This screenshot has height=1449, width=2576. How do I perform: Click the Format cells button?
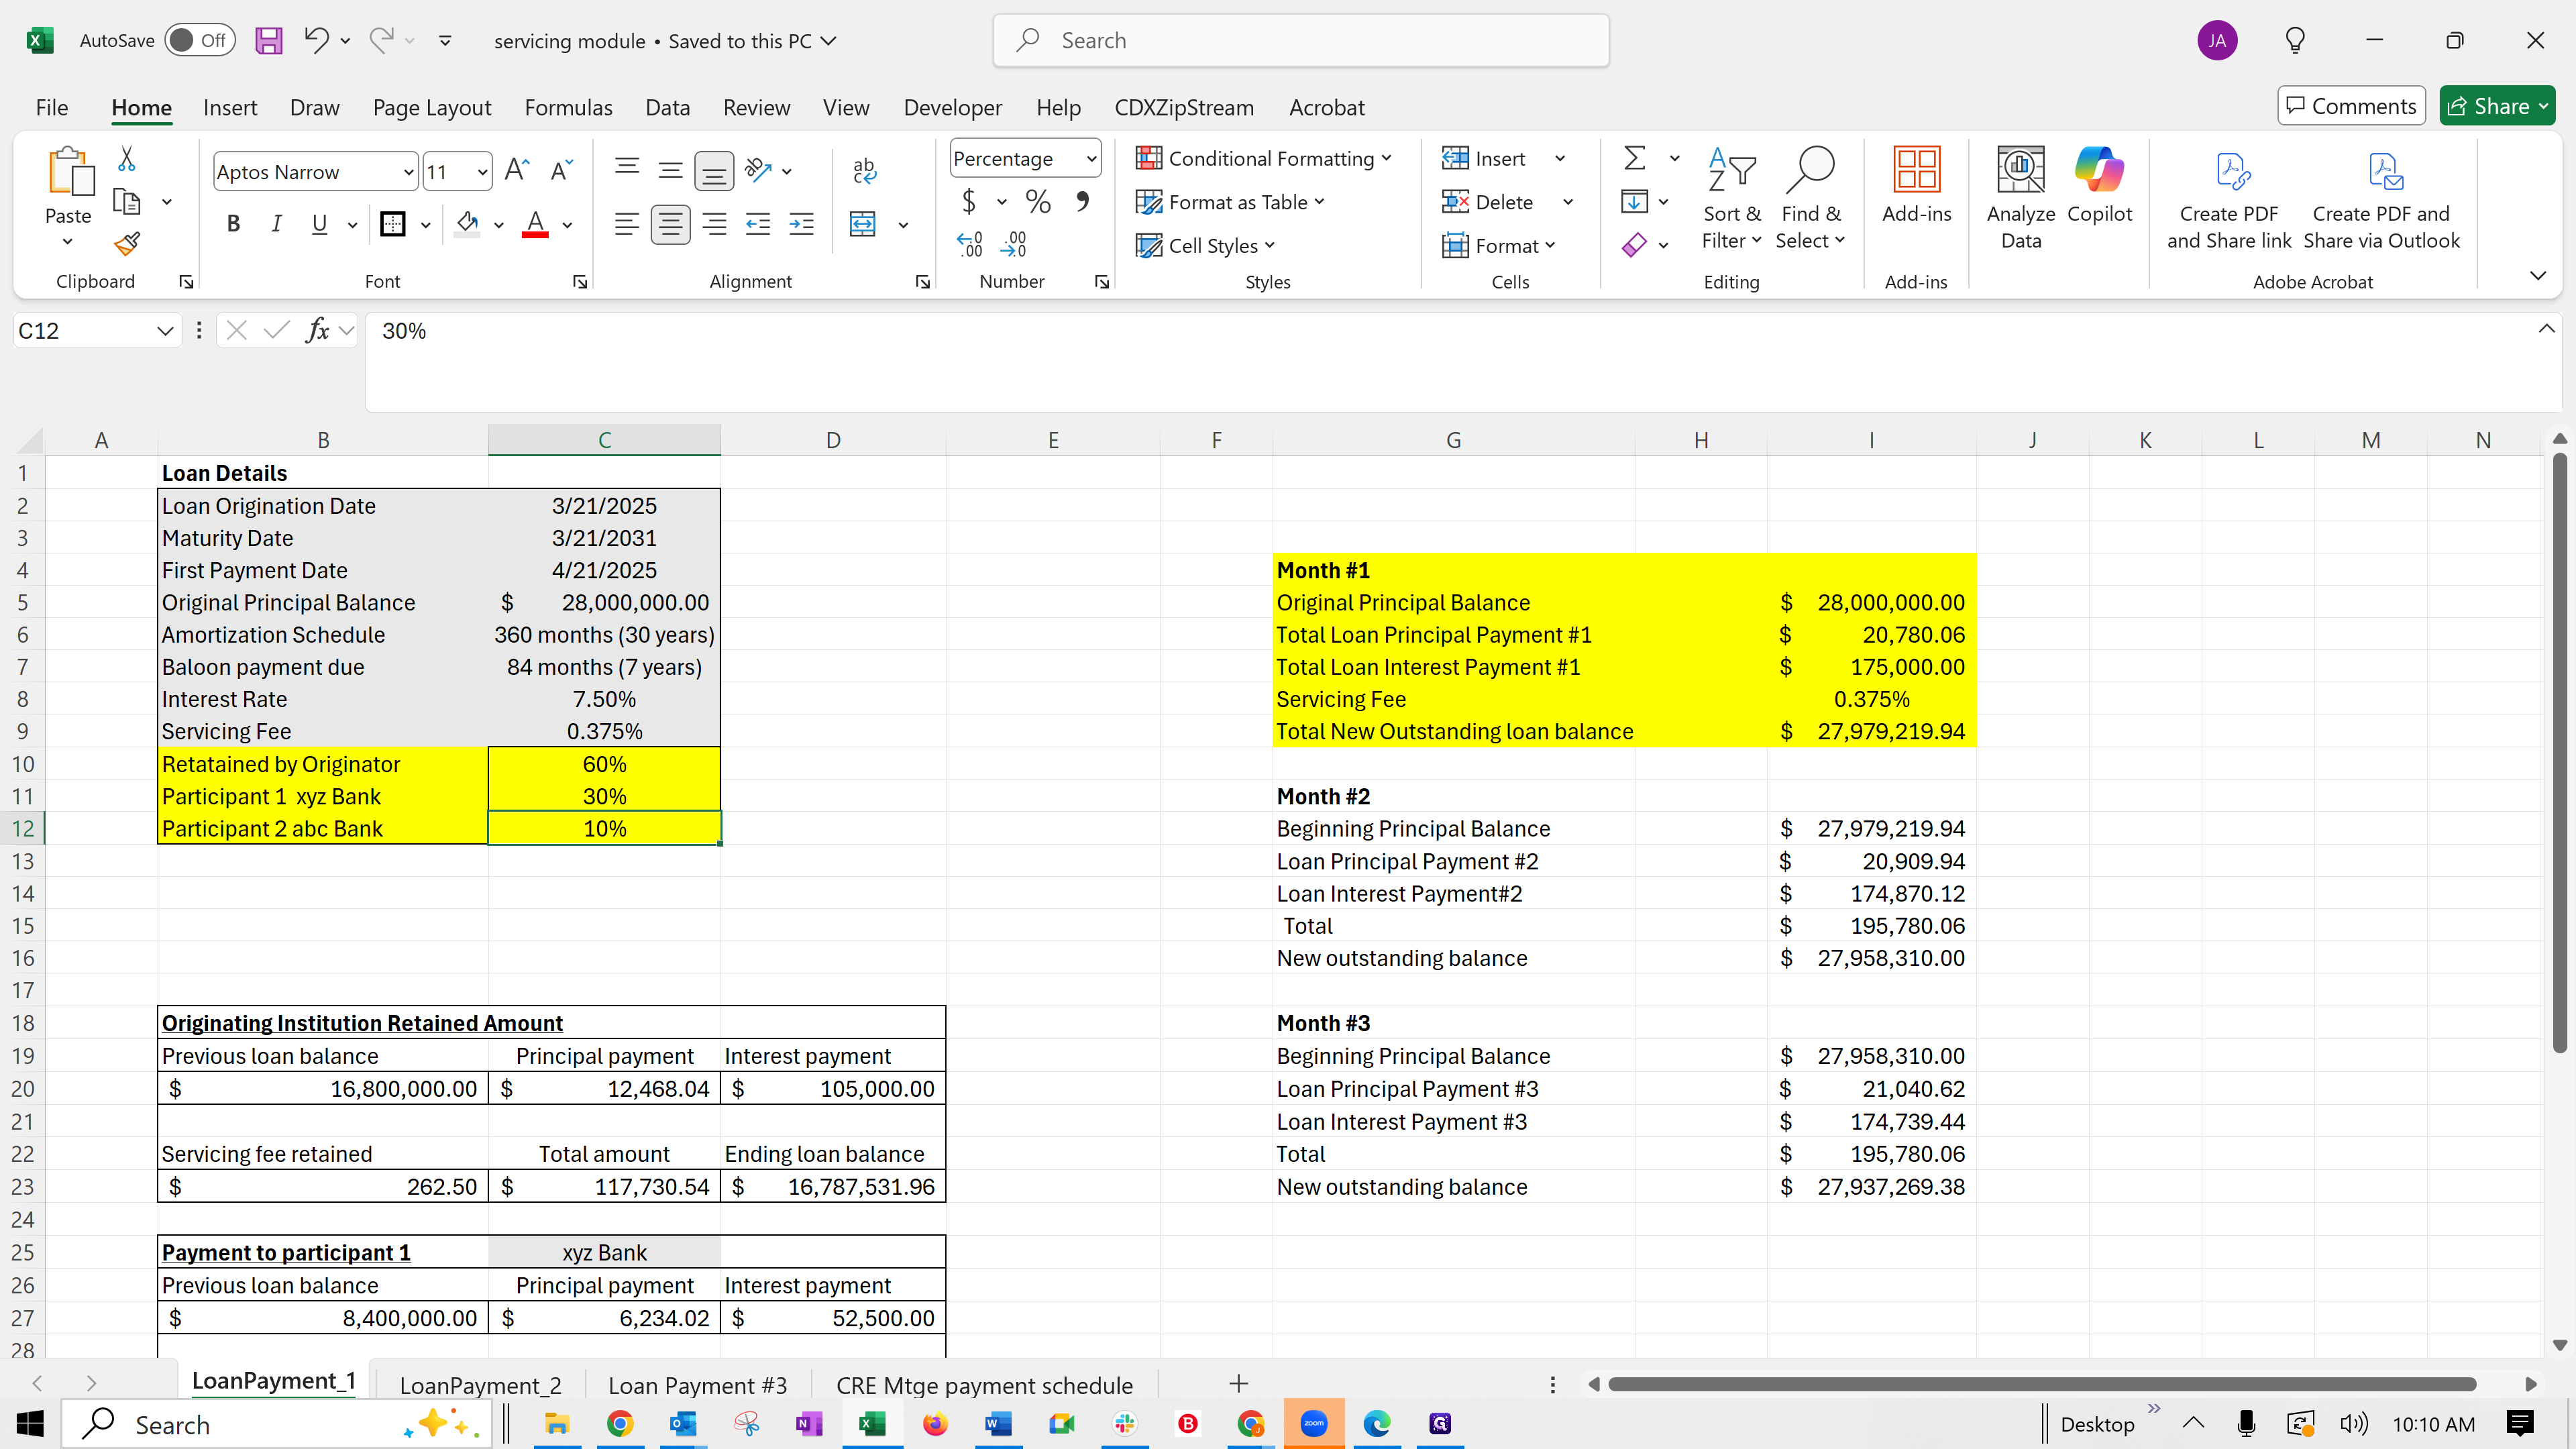point(1498,245)
